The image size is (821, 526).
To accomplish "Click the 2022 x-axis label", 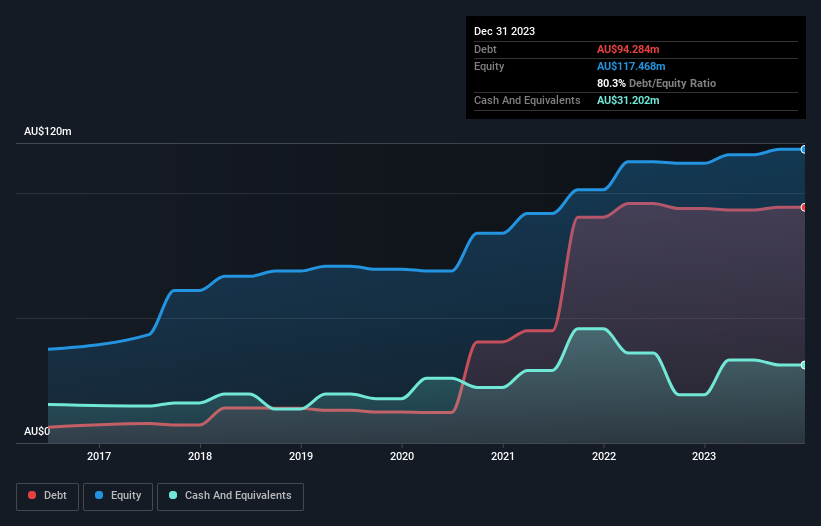I will 604,456.
